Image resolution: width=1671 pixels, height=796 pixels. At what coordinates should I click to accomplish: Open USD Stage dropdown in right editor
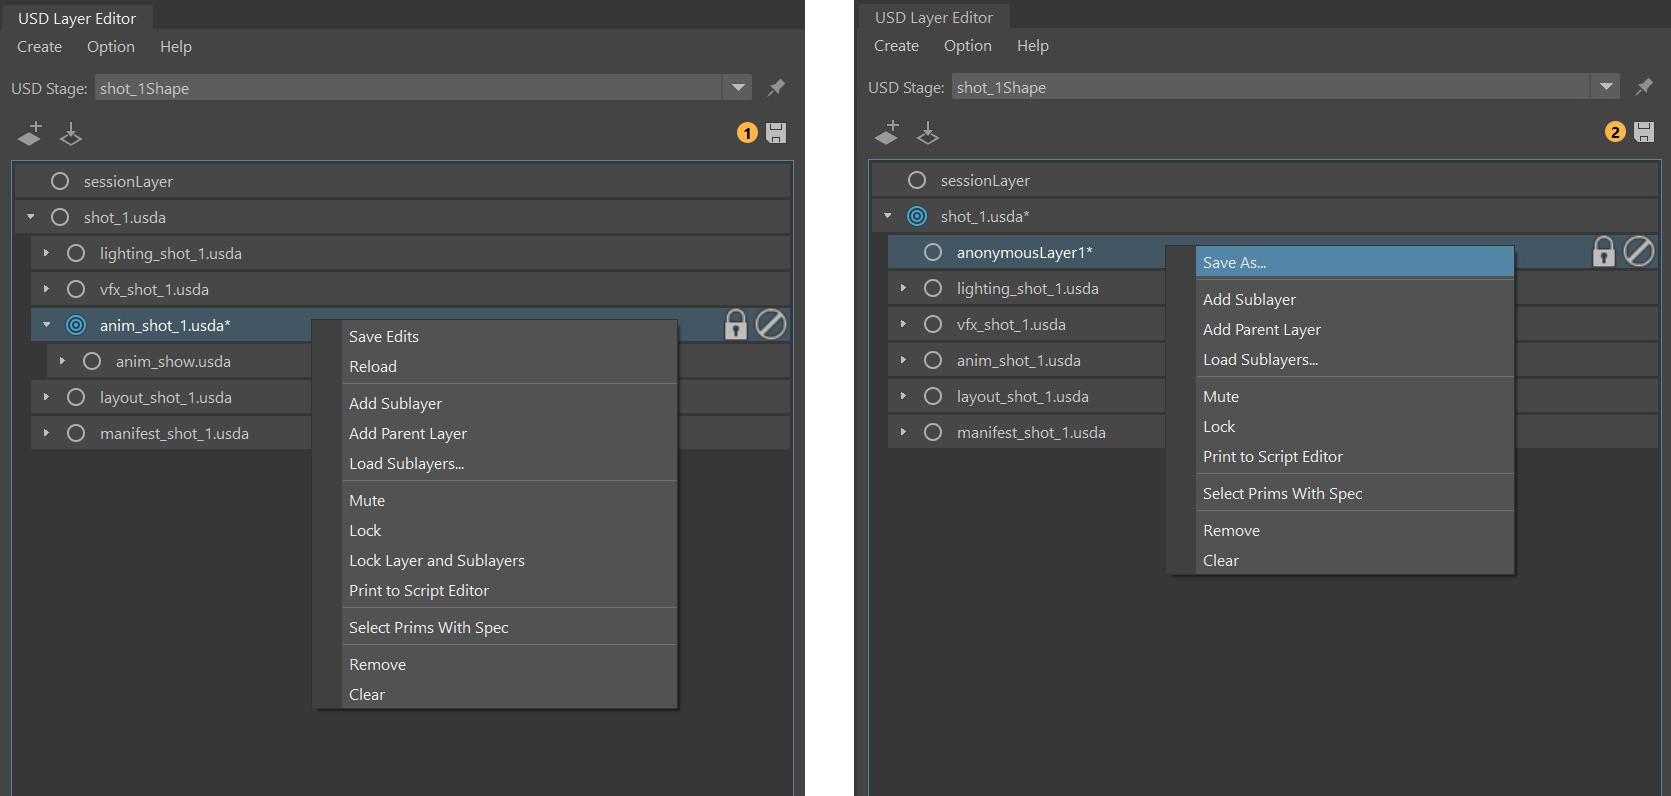(x=1606, y=87)
